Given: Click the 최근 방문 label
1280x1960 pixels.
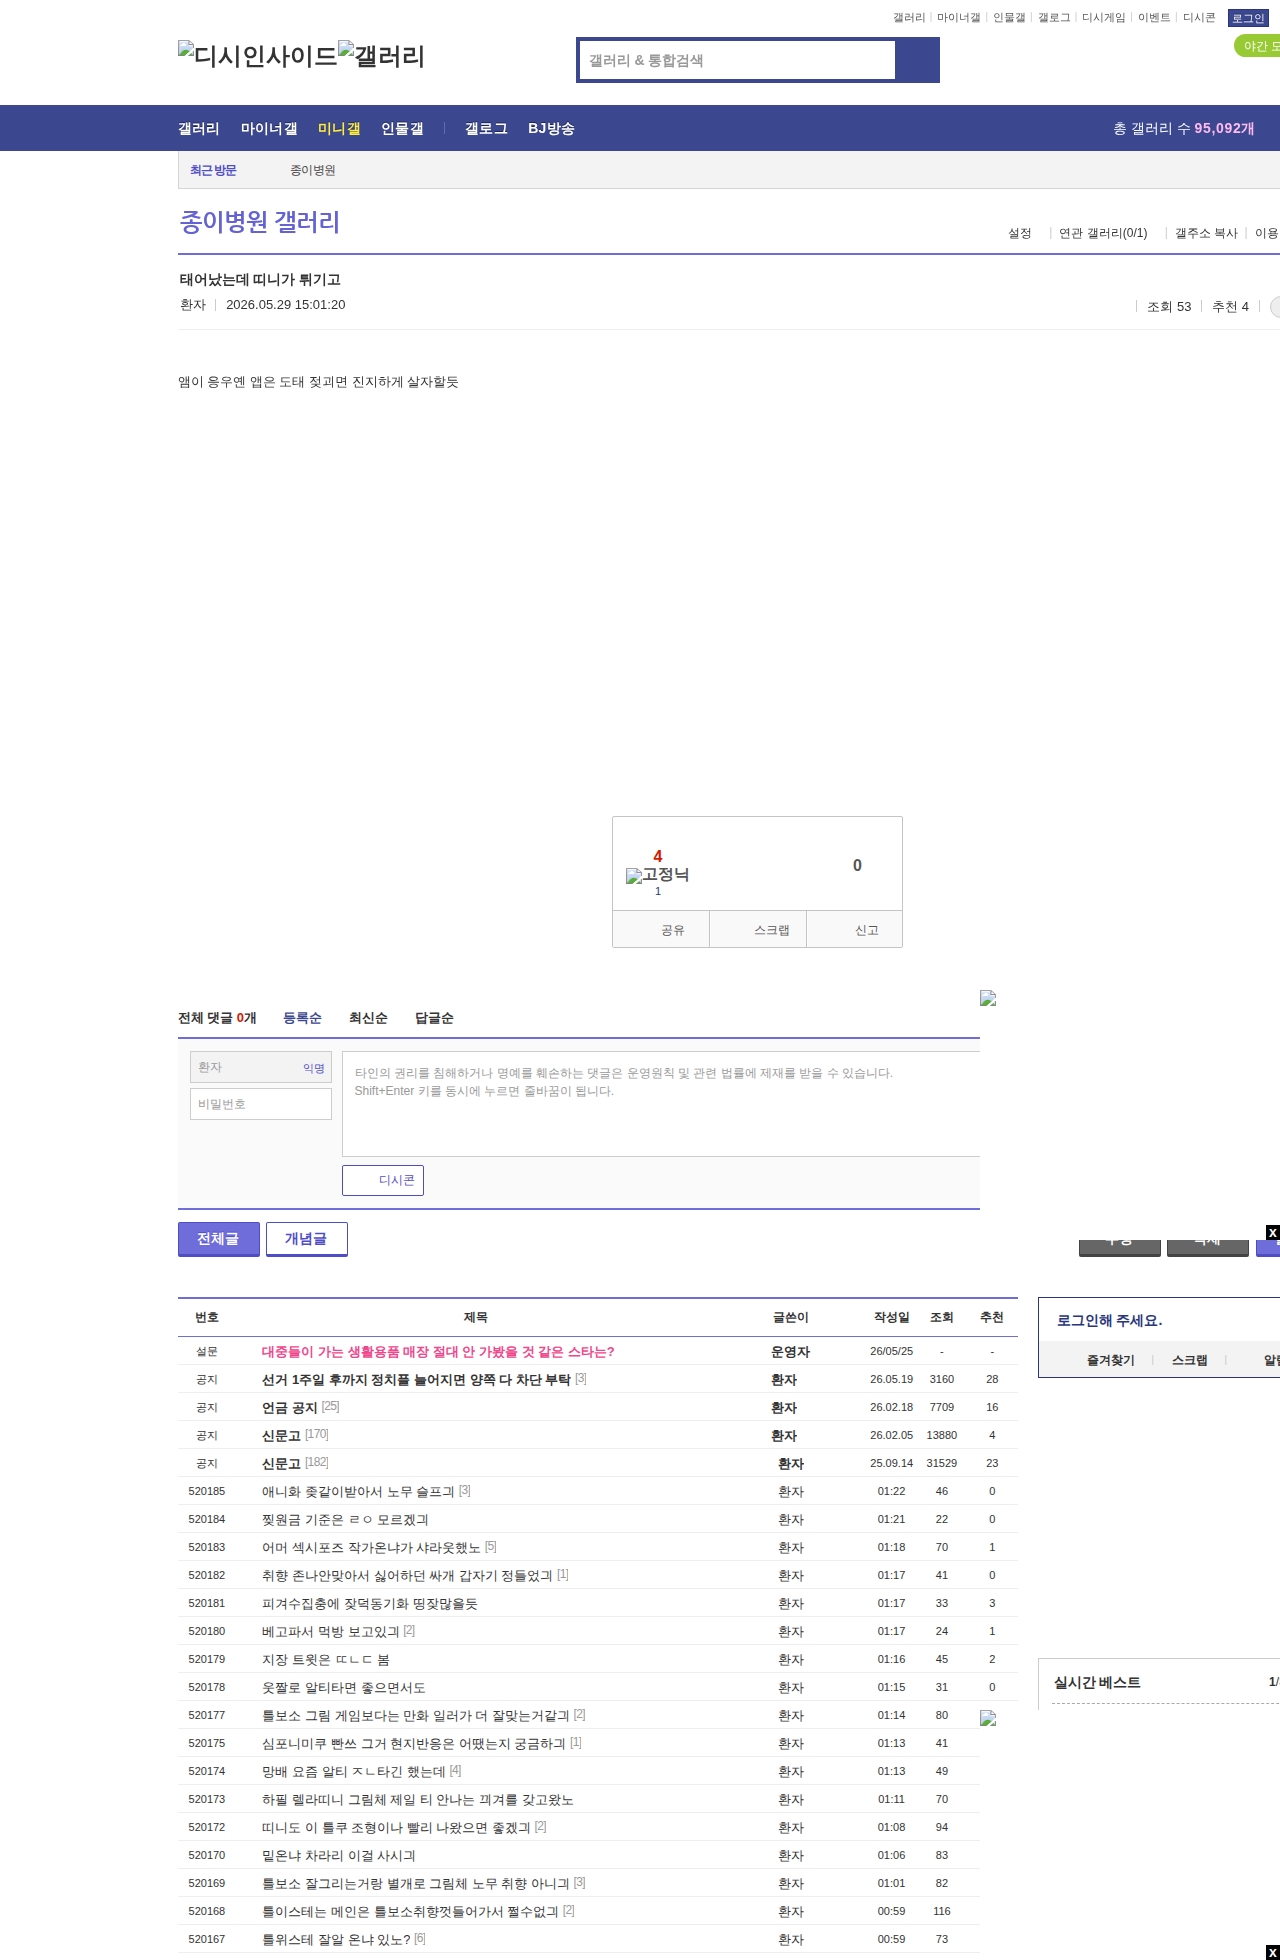Looking at the screenshot, I should [213, 170].
